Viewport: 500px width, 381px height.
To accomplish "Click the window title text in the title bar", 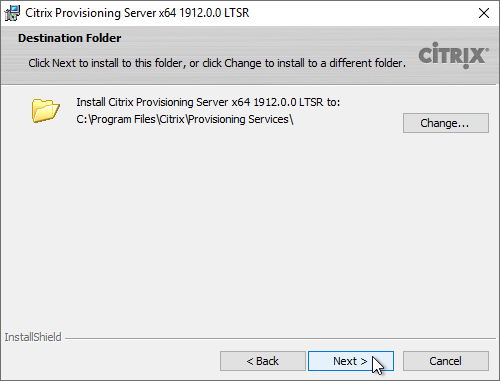I will (137, 13).
